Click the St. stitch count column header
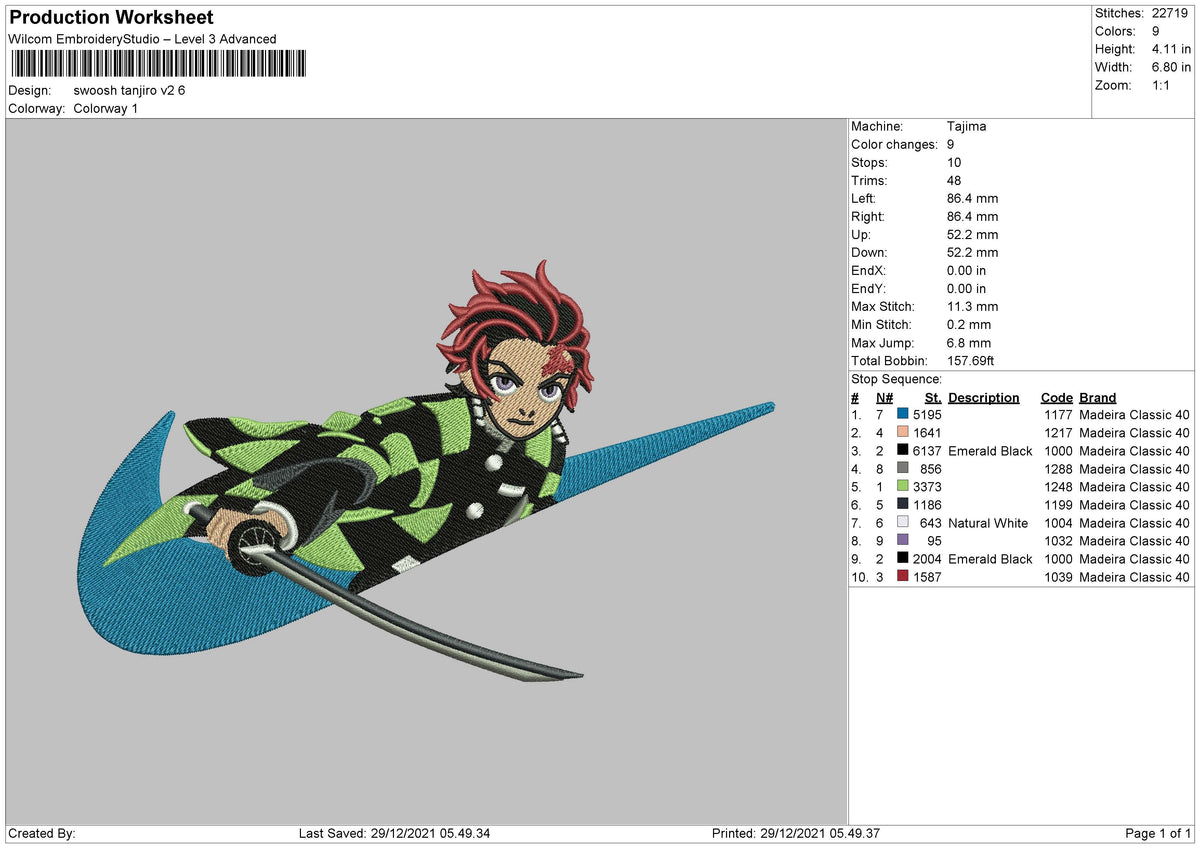Viewport: 1200px width, 848px height. coord(933,397)
